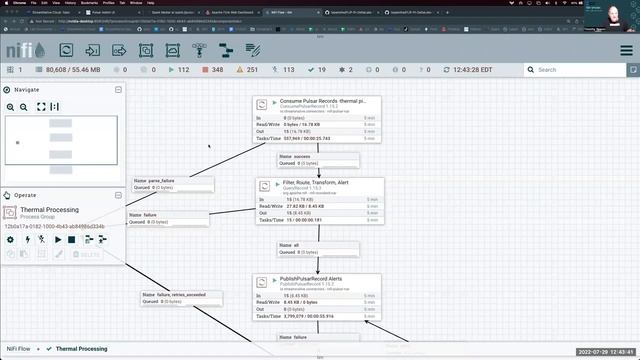This screenshot has height=360, width=640.
Task: Click Thermal Processing title in Operate panel
Action: 49,209
